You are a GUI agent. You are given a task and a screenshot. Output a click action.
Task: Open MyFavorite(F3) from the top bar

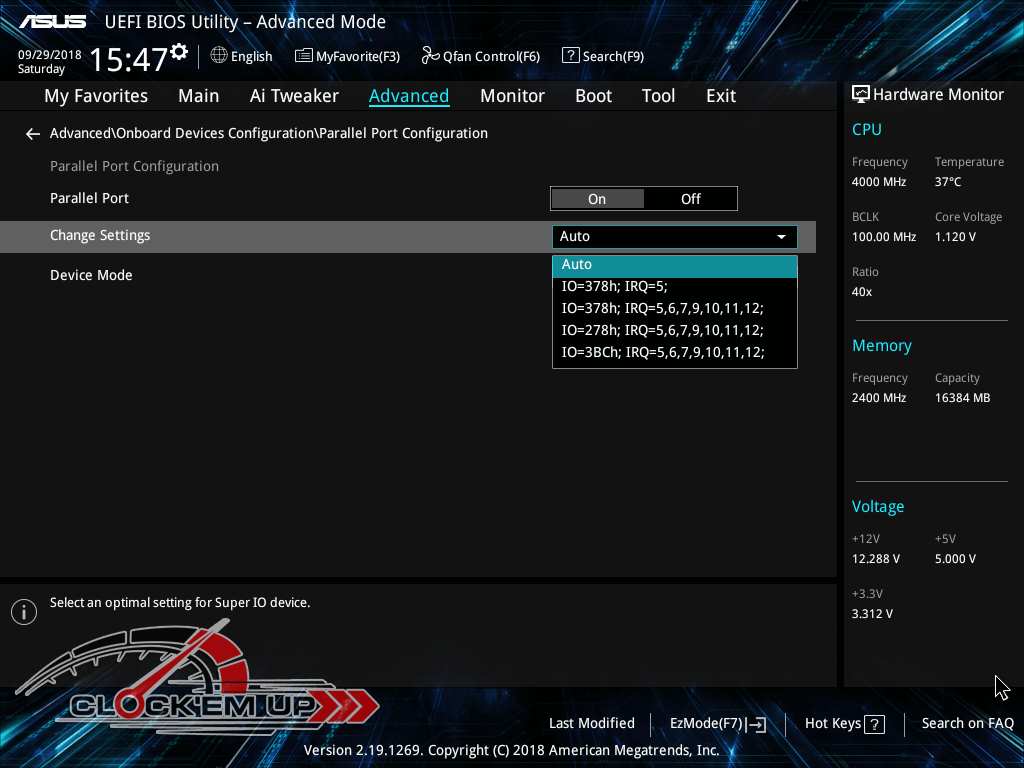pos(347,56)
